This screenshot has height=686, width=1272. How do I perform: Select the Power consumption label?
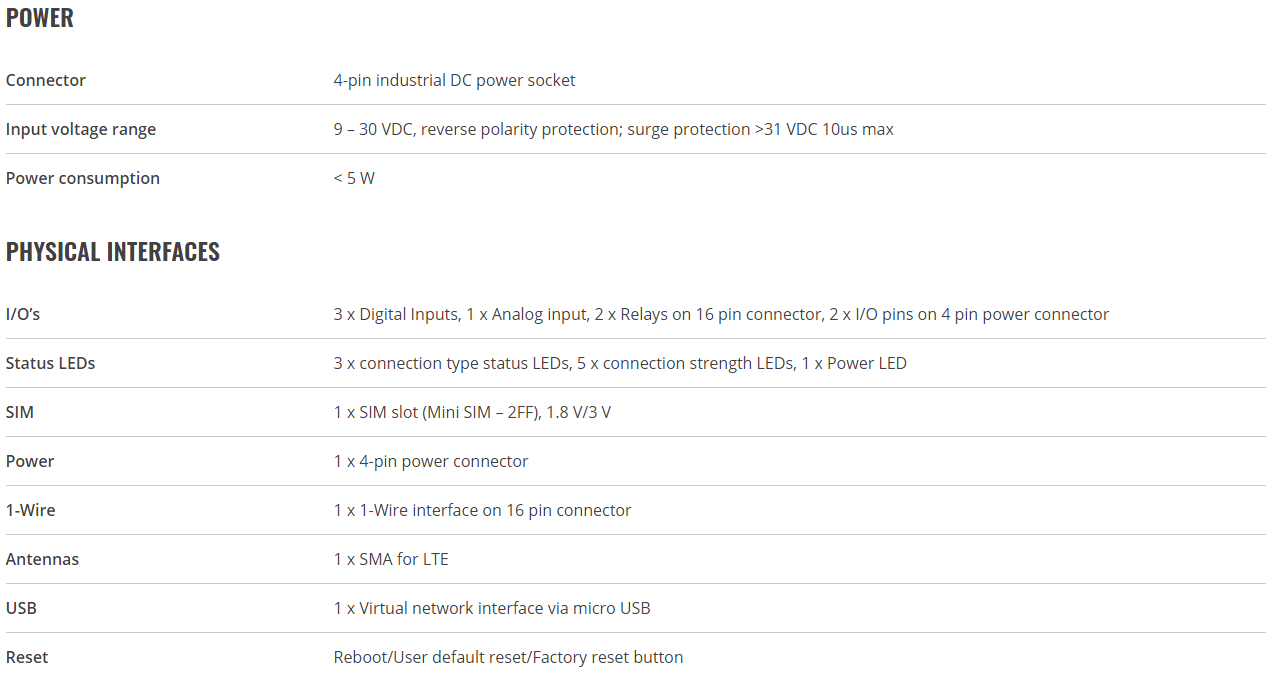(x=83, y=178)
